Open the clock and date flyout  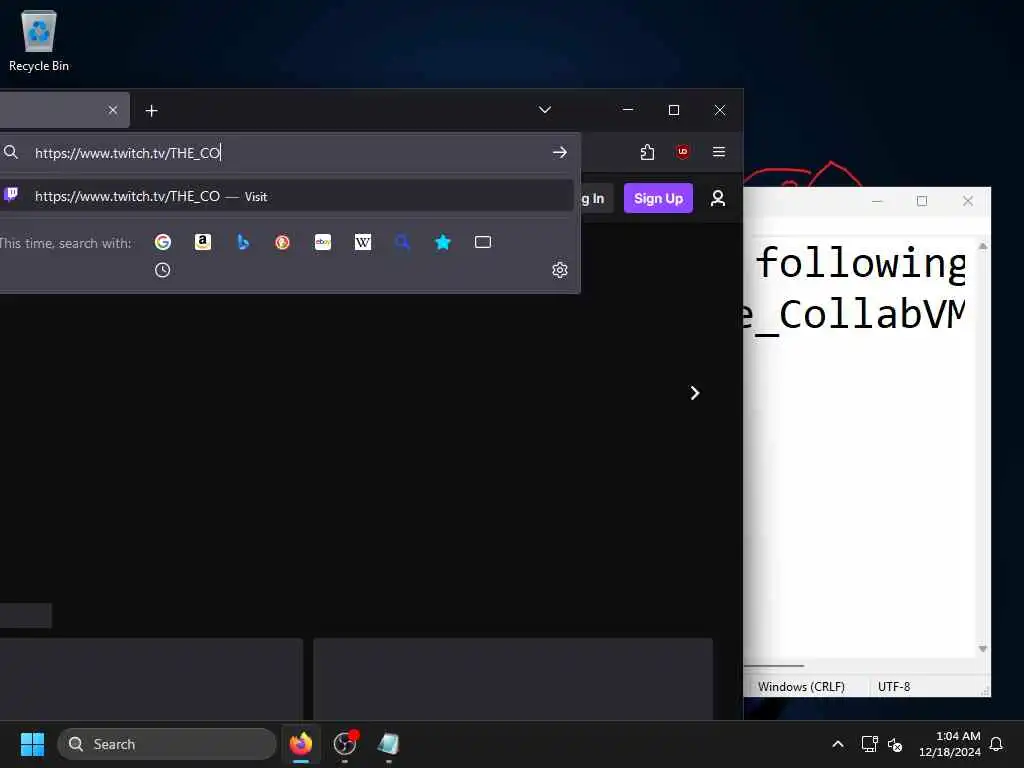[x=950, y=744]
